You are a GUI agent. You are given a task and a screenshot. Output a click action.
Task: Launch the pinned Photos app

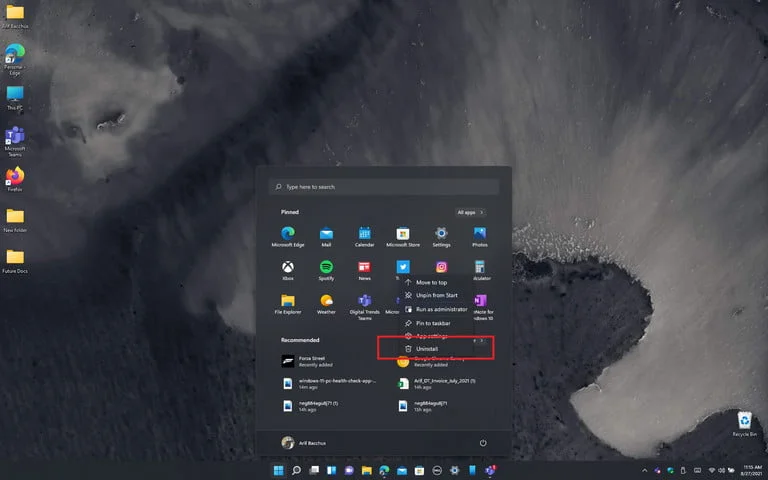click(480, 237)
